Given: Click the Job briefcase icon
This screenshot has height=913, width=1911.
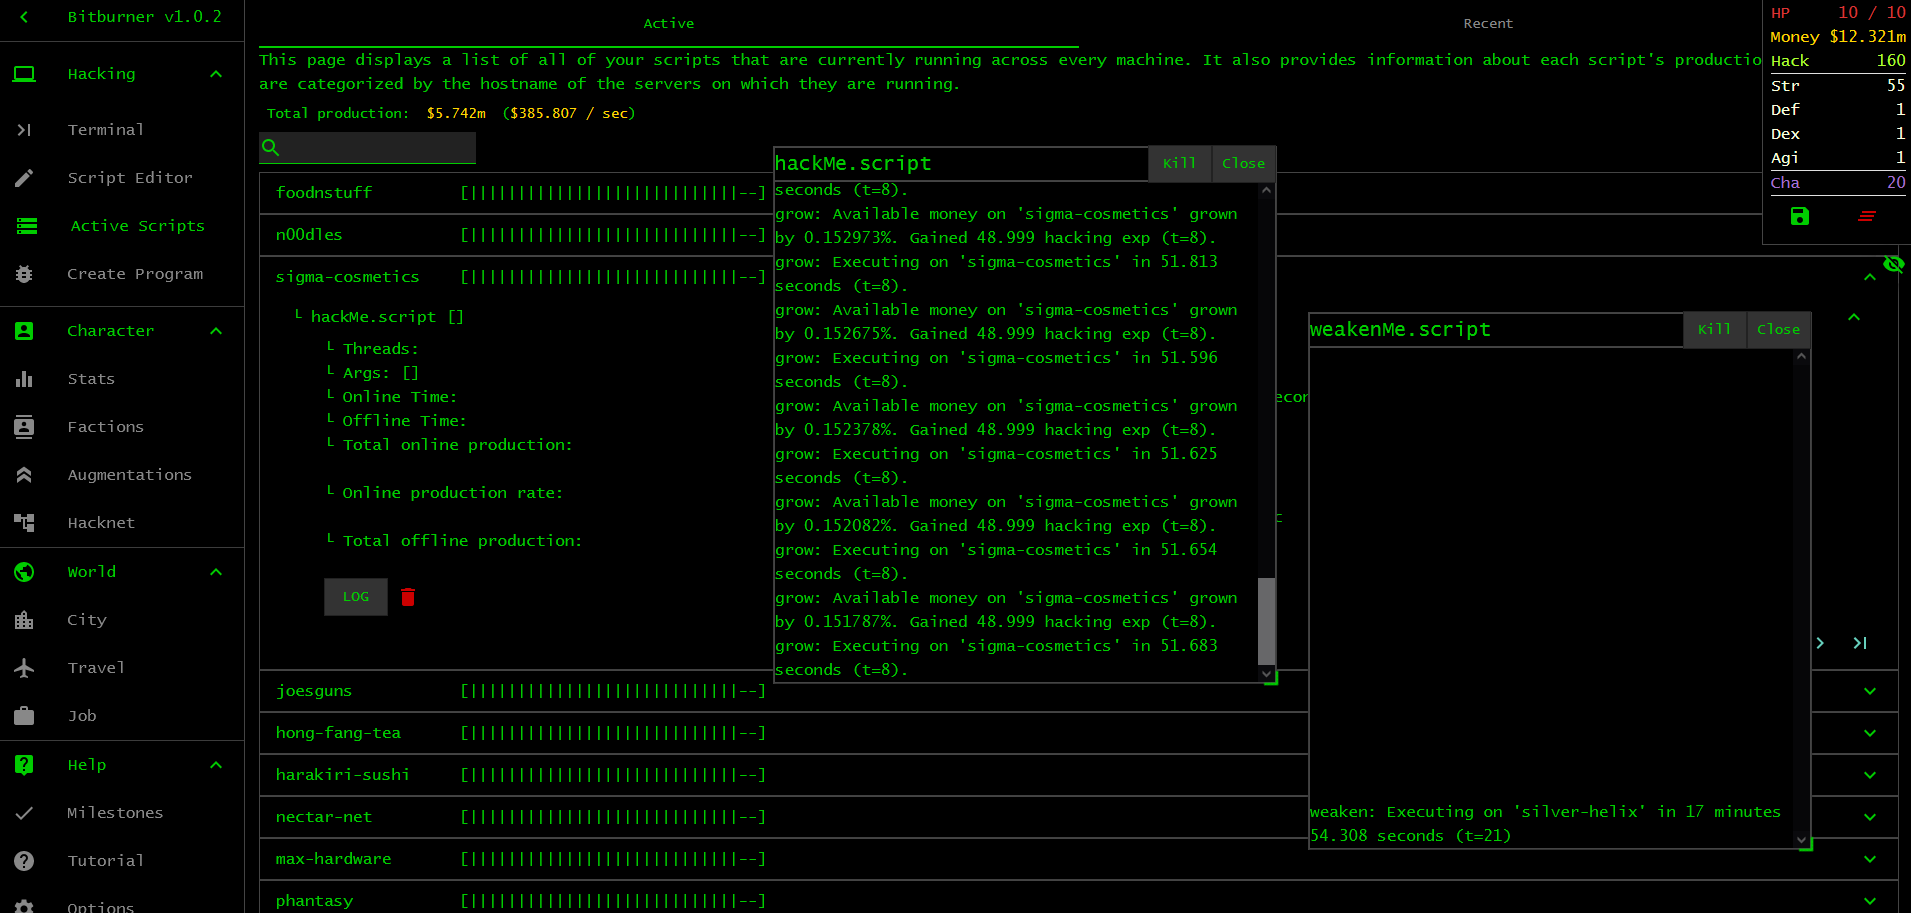Looking at the screenshot, I should 25,716.
